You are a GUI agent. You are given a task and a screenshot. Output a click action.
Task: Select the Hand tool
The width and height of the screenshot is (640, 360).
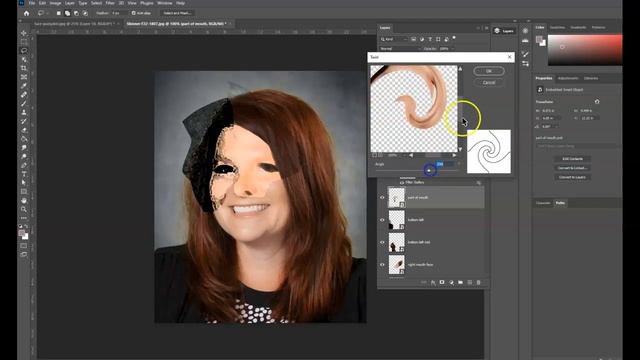click(24, 200)
